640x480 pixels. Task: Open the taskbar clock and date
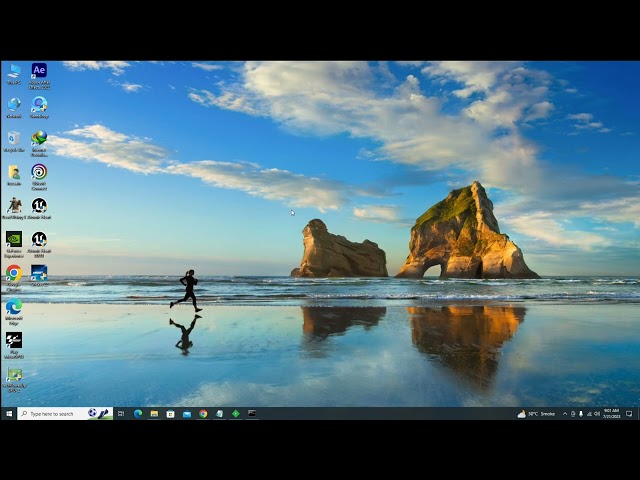pos(611,413)
